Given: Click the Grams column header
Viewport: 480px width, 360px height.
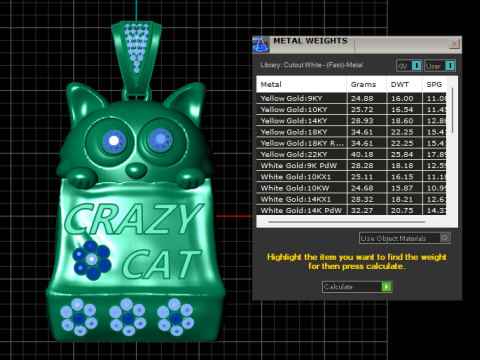Looking at the screenshot, I should click(x=366, y=84).
